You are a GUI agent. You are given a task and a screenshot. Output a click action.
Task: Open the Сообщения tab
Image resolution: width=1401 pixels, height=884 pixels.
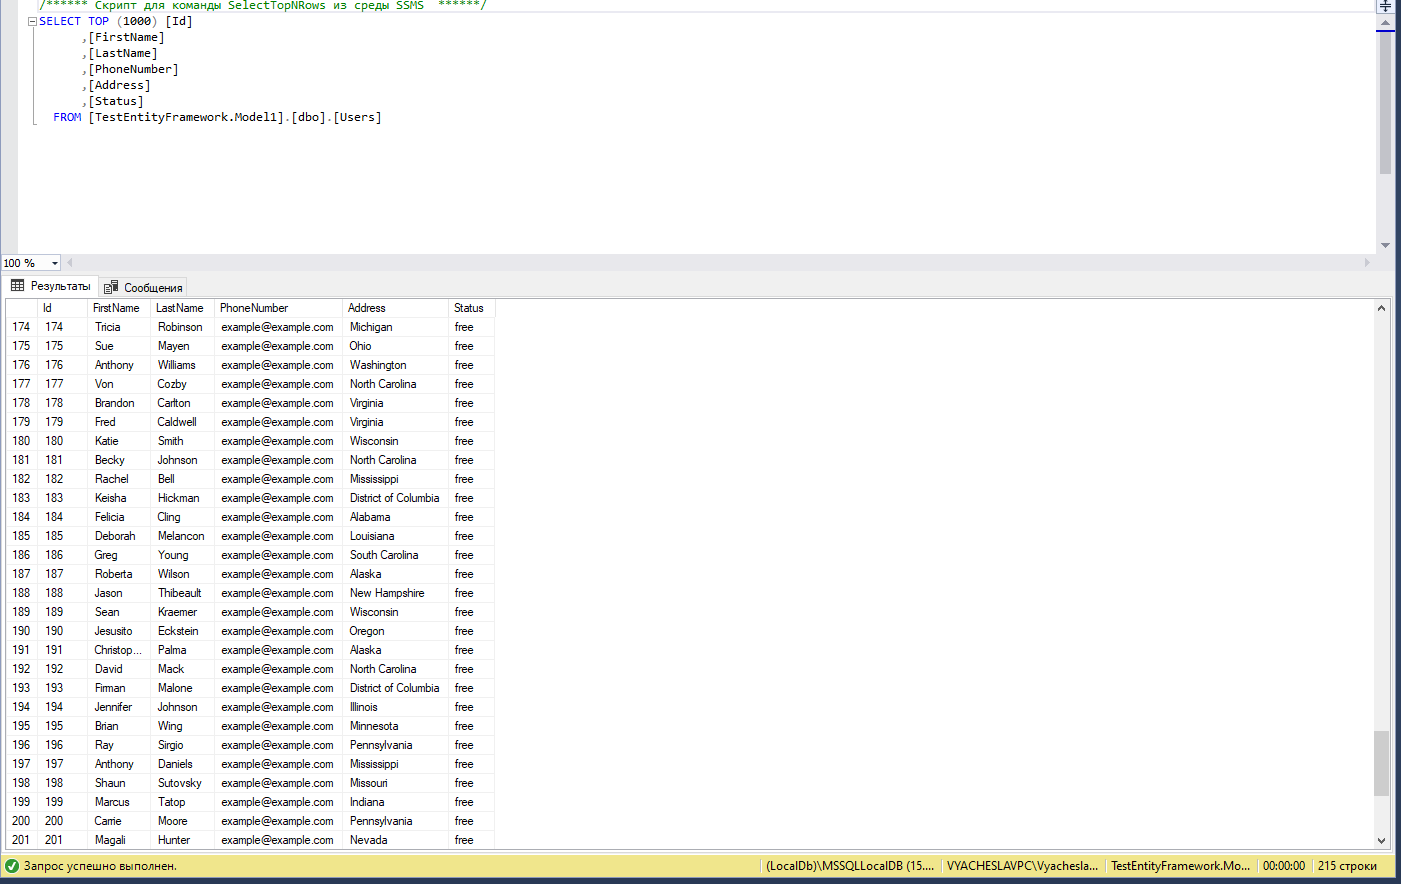[143, 287]
